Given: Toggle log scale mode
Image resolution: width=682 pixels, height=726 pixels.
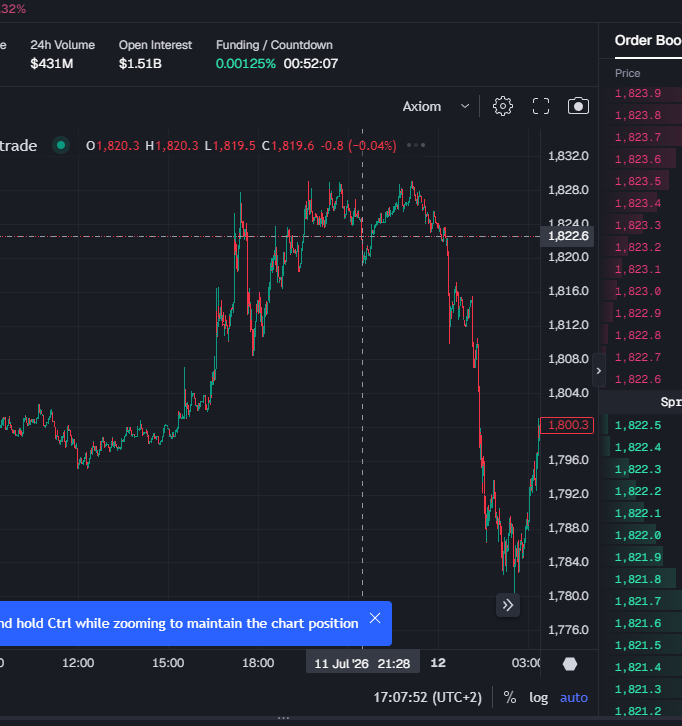Looking at the screenshot, I should pyautogui.click(x=538, y=697).
